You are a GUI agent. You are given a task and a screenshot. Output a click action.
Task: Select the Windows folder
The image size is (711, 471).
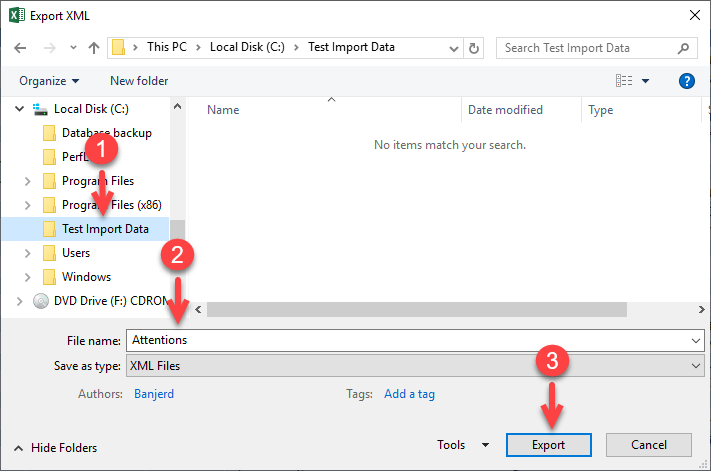coord(86,277)
